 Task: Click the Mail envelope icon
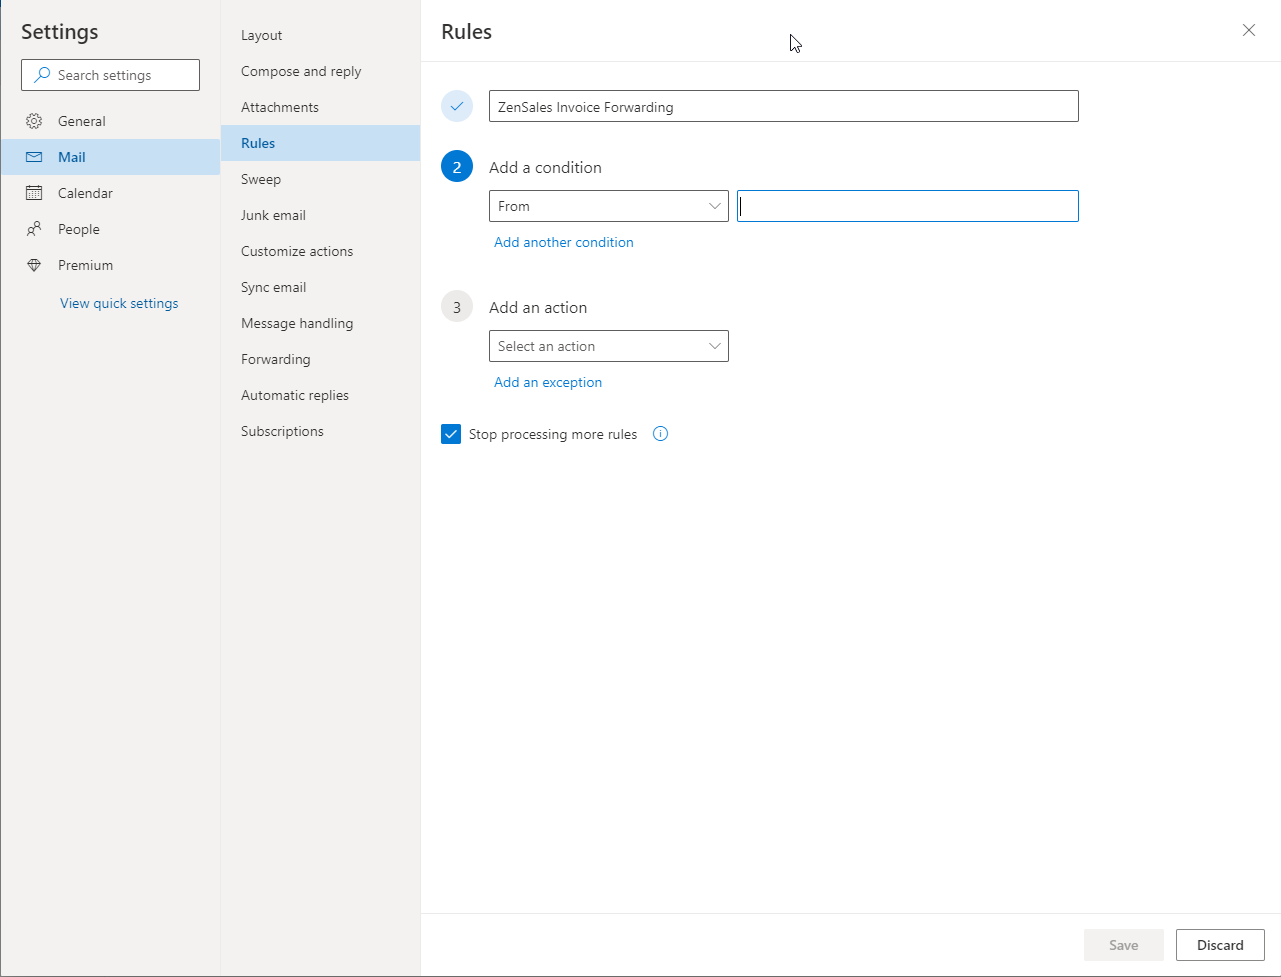34,157
